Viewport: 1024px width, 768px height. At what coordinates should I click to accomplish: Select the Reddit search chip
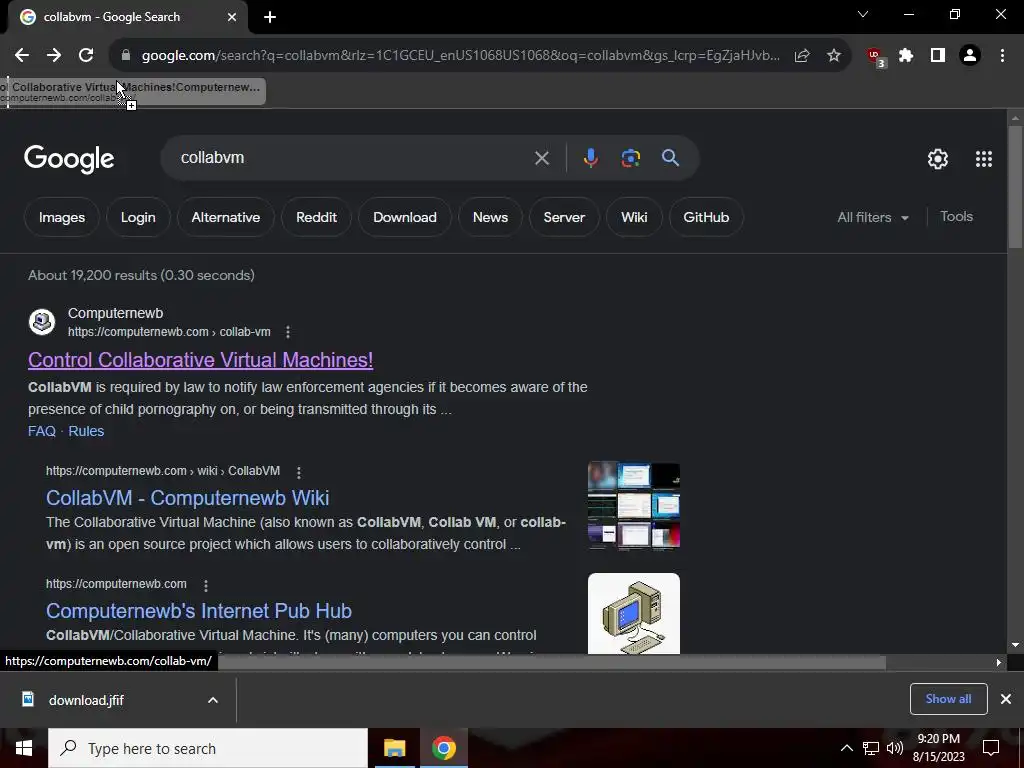click(316, 217)
